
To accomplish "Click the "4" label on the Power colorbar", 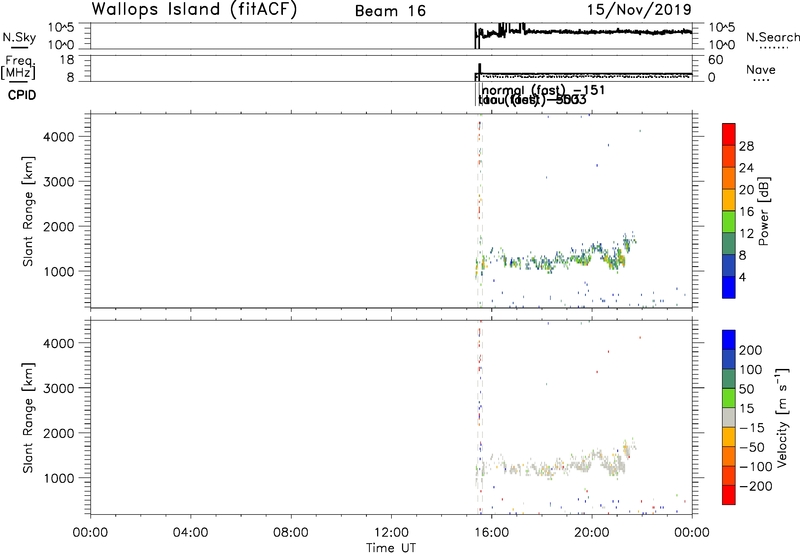I will (x=743, y=277).
